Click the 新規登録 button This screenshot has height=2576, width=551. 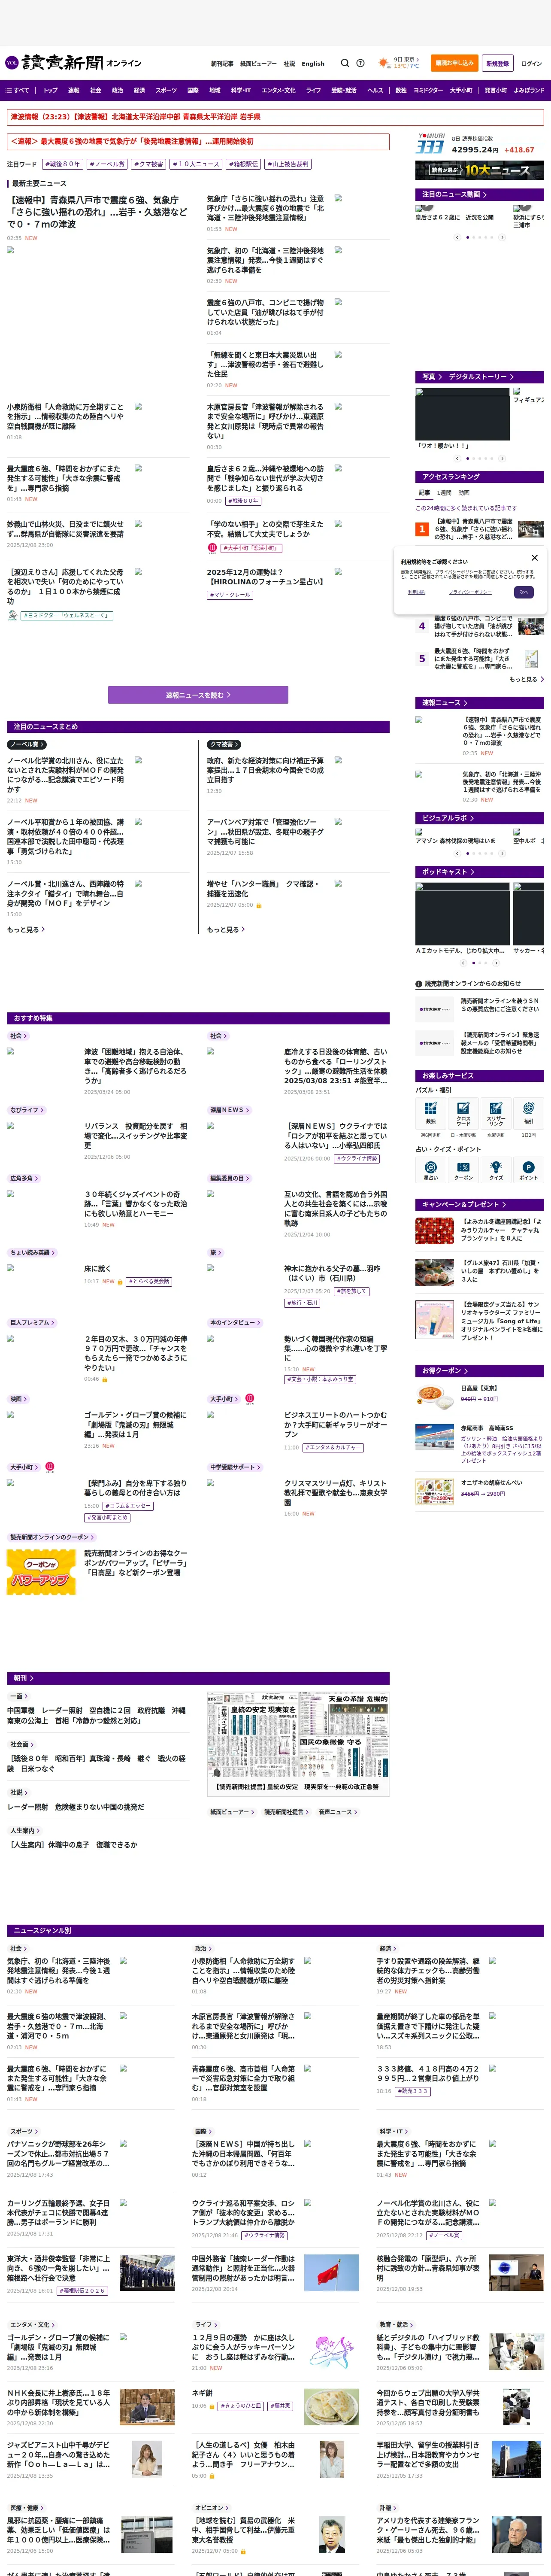tap(497, 63)
